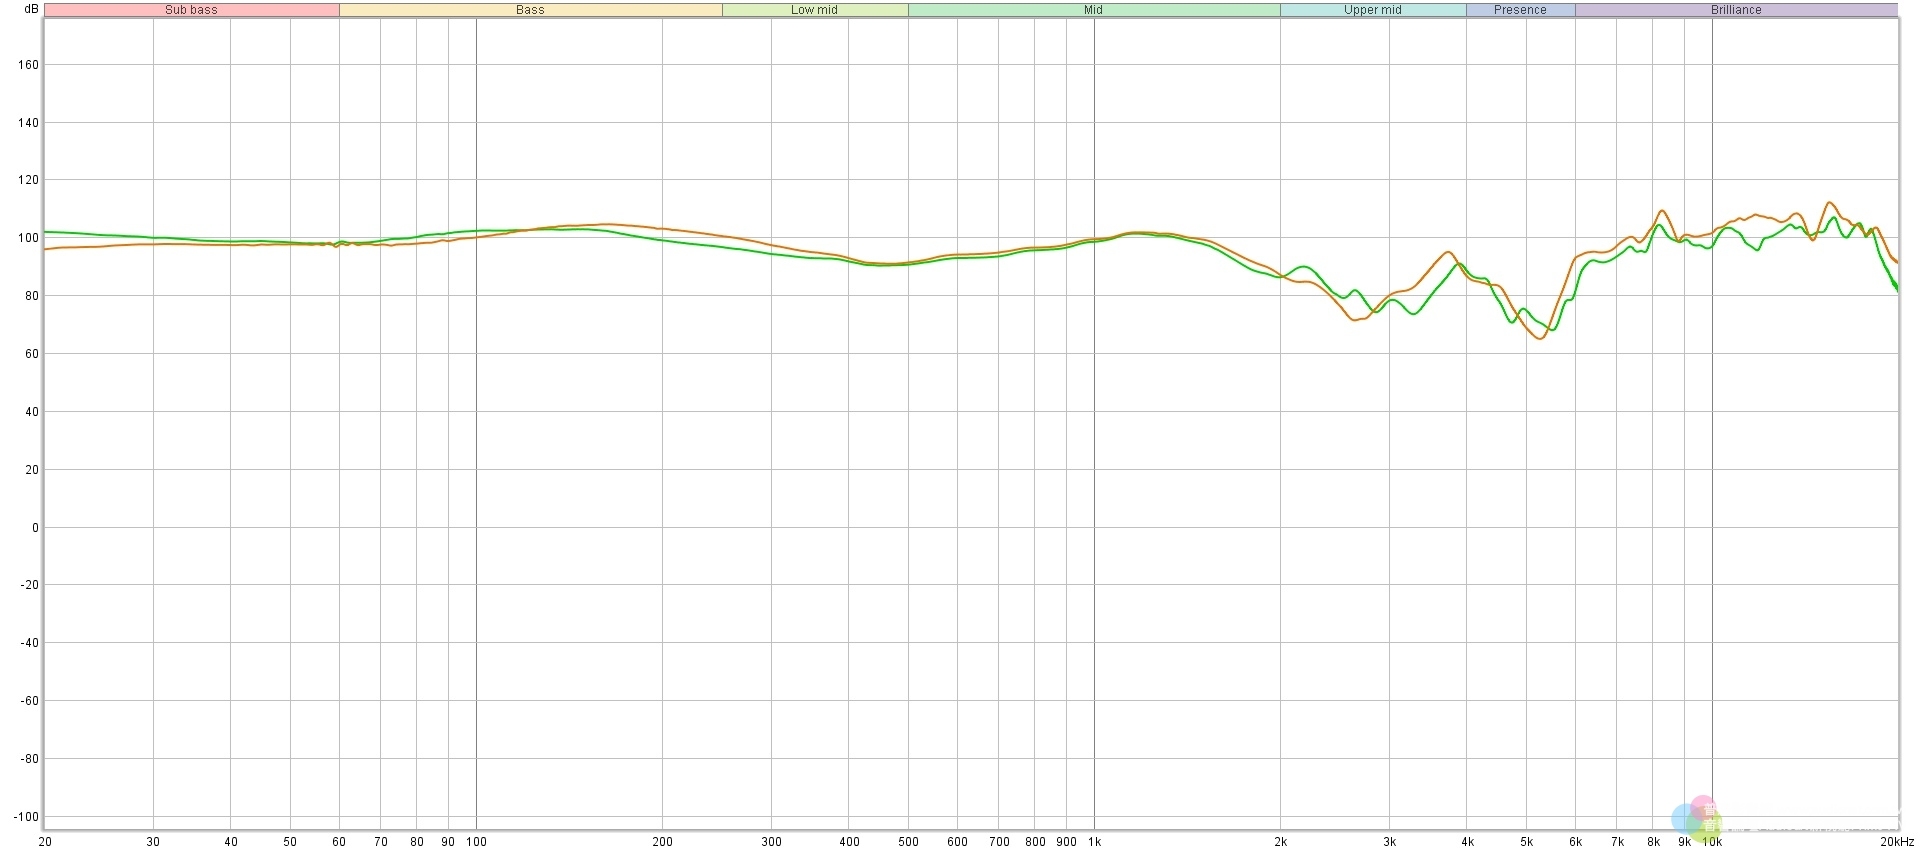Click the 20kHz tick on the frequency axis
This screenshot has width=1920, height=854.
[1897, 842]
